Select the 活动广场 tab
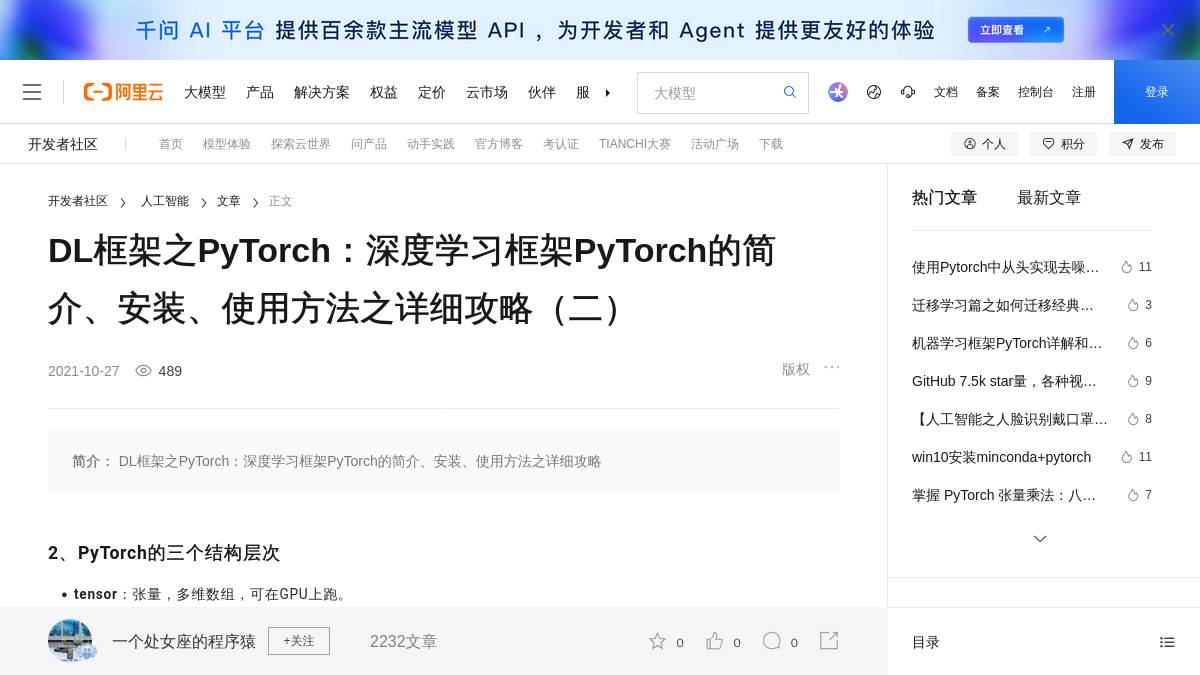This screenshot has height=675, width=1200. [715, 144]
